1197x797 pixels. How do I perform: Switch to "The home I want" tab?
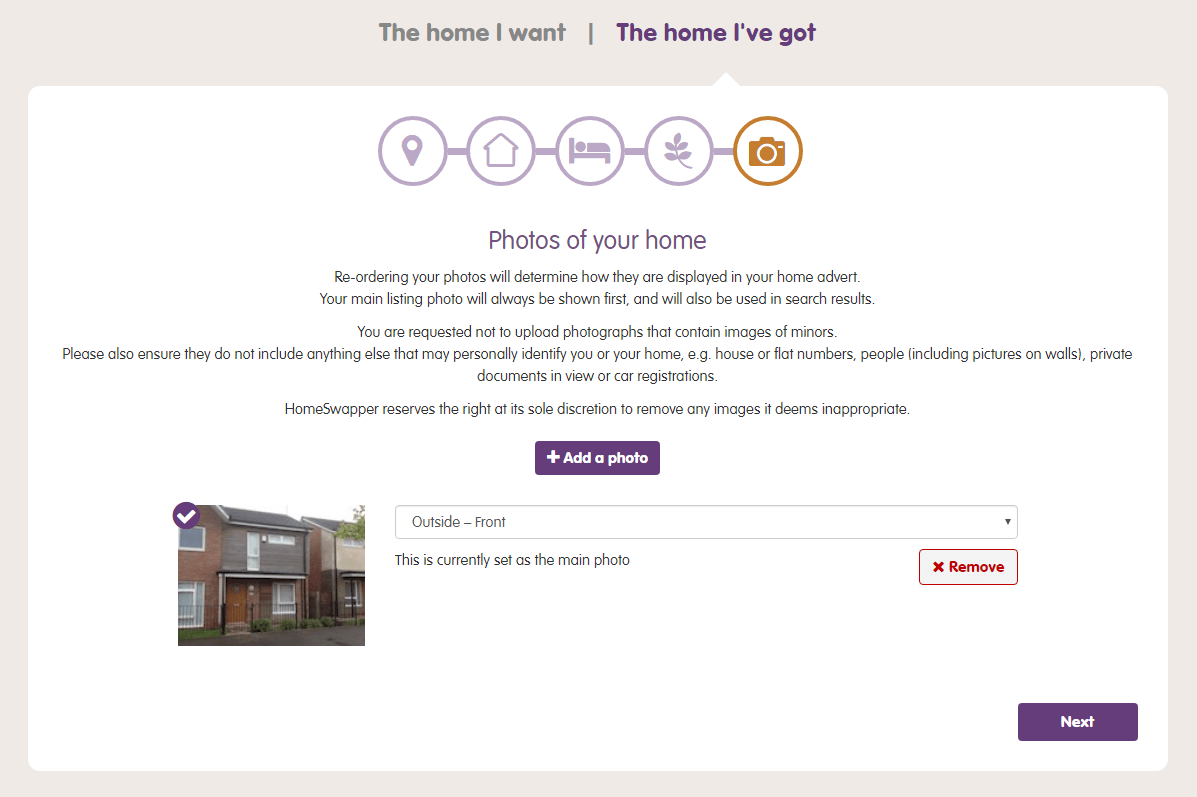pyautogui.click(x=472, y=33)
